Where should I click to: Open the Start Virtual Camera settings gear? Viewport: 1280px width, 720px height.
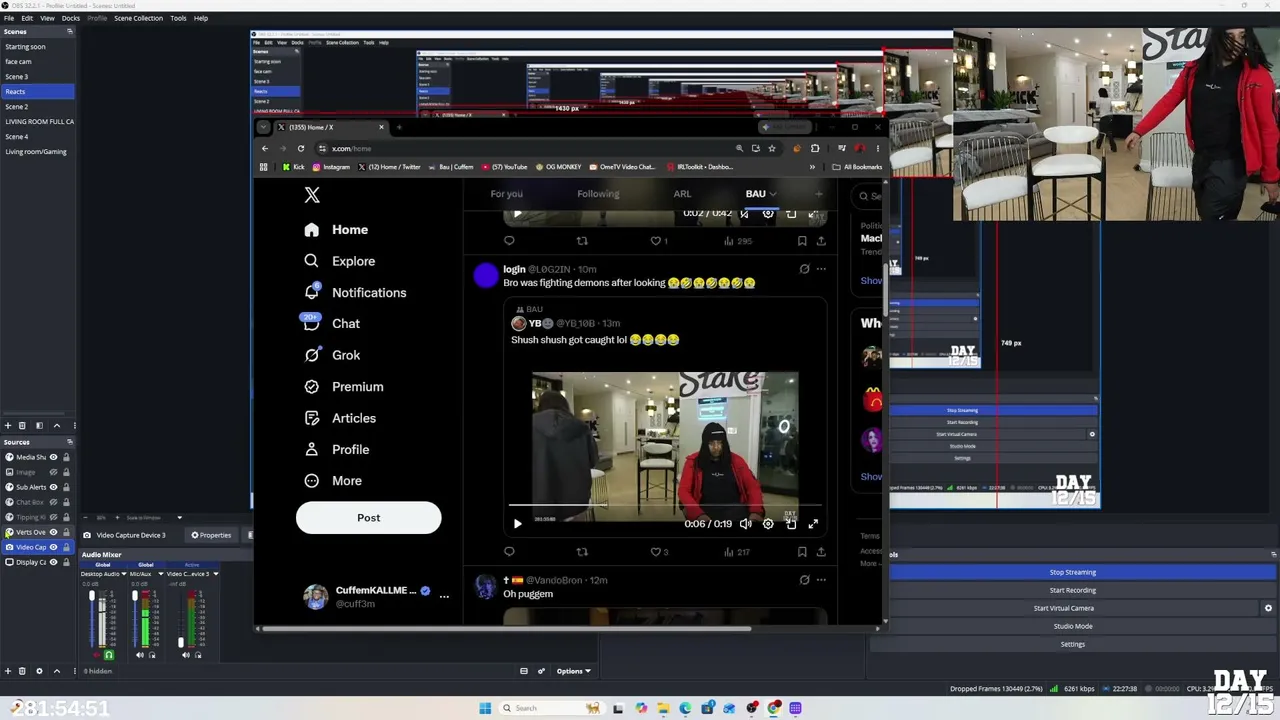pyautogui.click(x=1268, y=608)
